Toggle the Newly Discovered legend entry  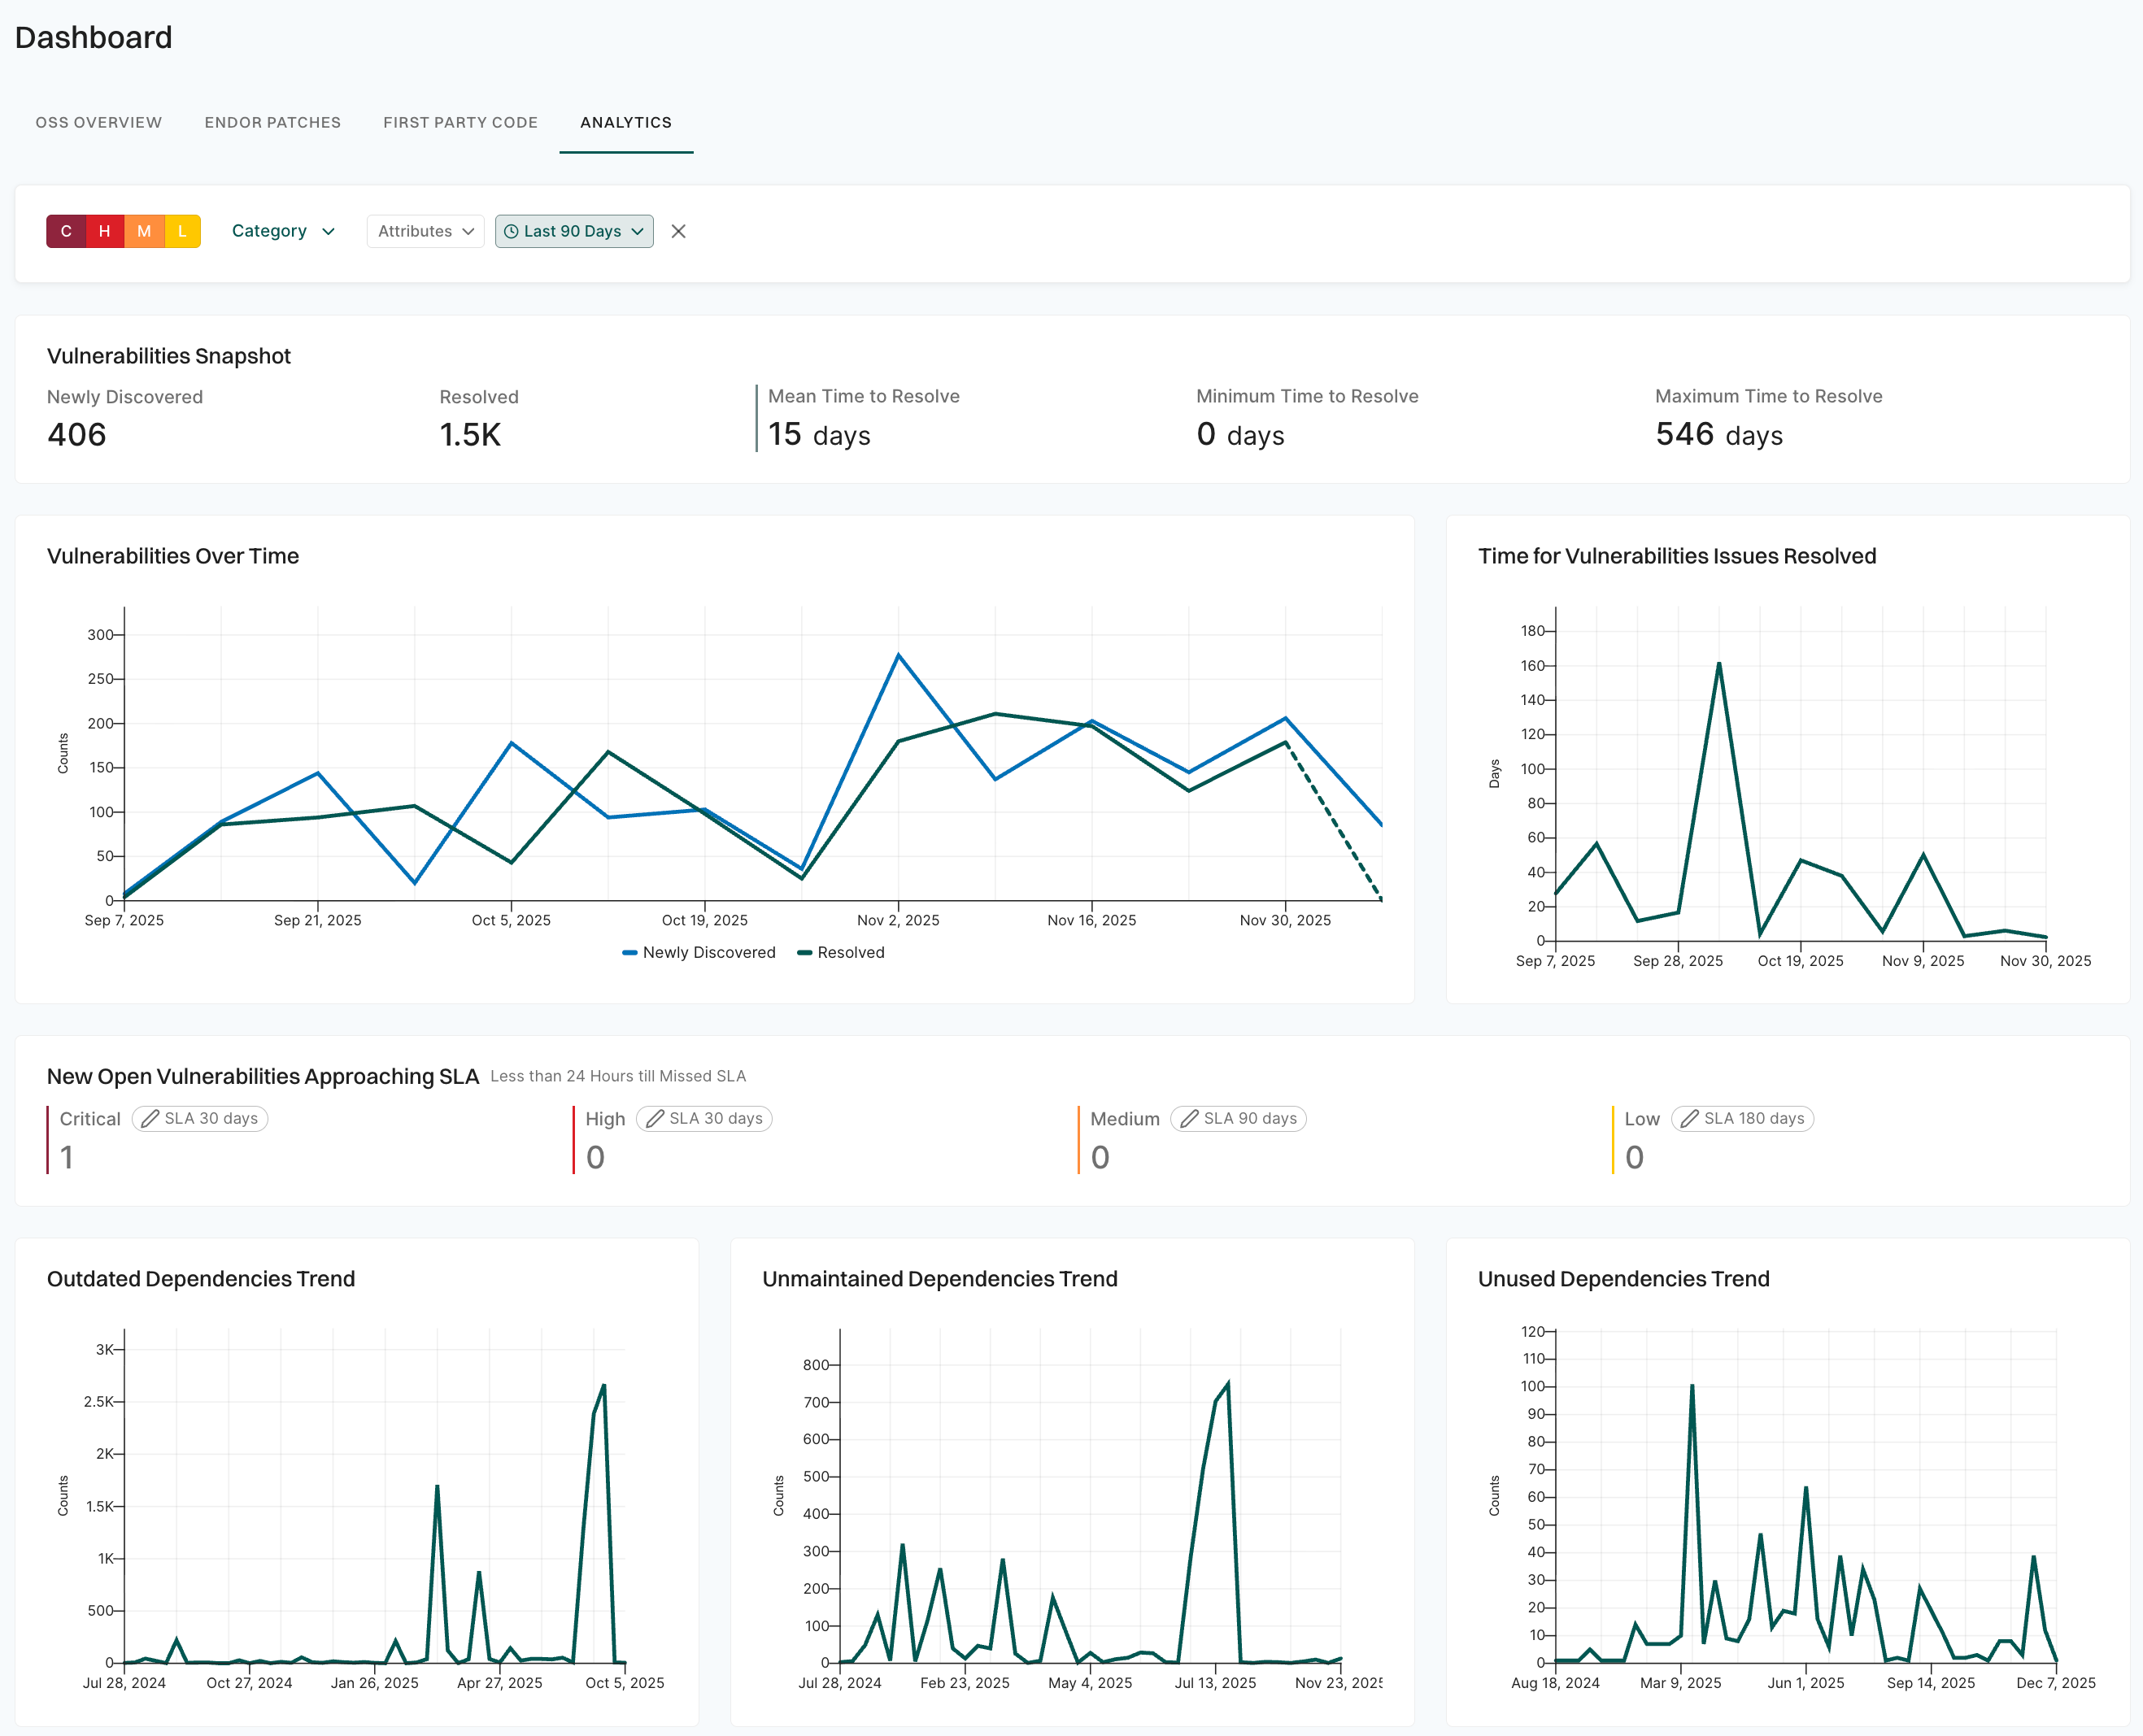pyautogui.click(x=699, y=952)
